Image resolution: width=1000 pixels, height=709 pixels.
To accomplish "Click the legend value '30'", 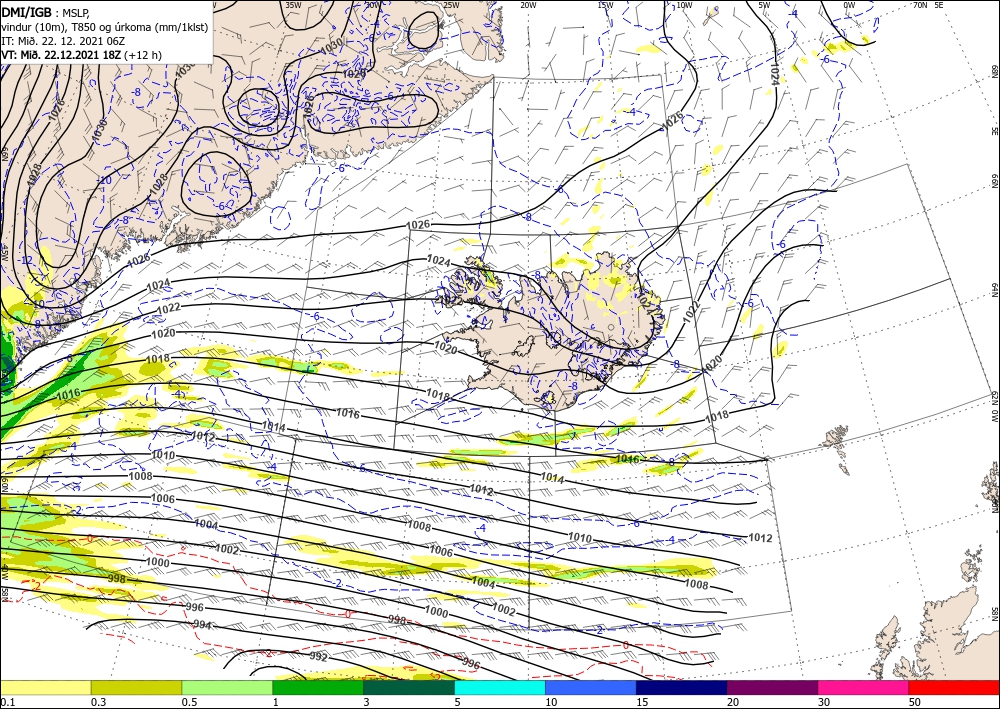I will [x=825, y=702].
